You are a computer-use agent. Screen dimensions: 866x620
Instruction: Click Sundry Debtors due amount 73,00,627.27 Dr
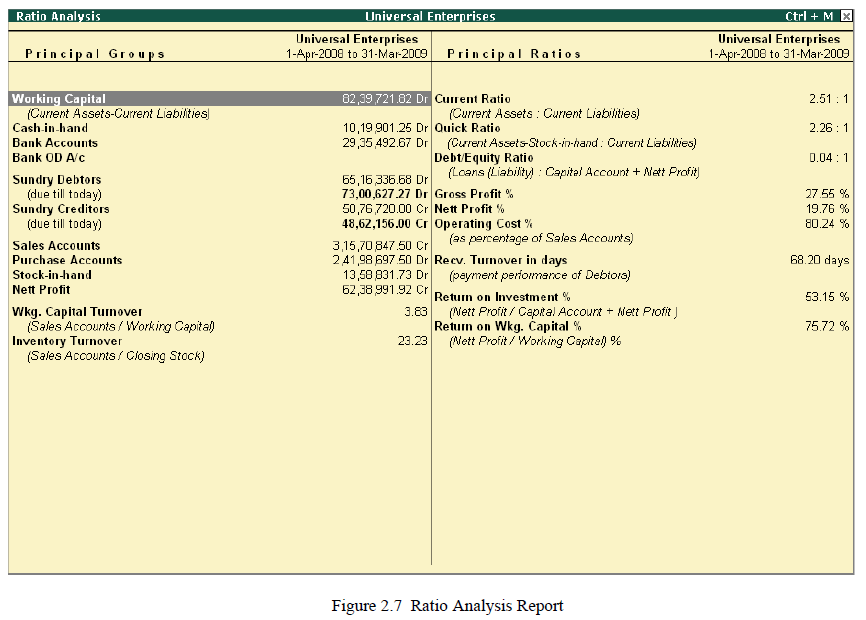click(385, 194)
